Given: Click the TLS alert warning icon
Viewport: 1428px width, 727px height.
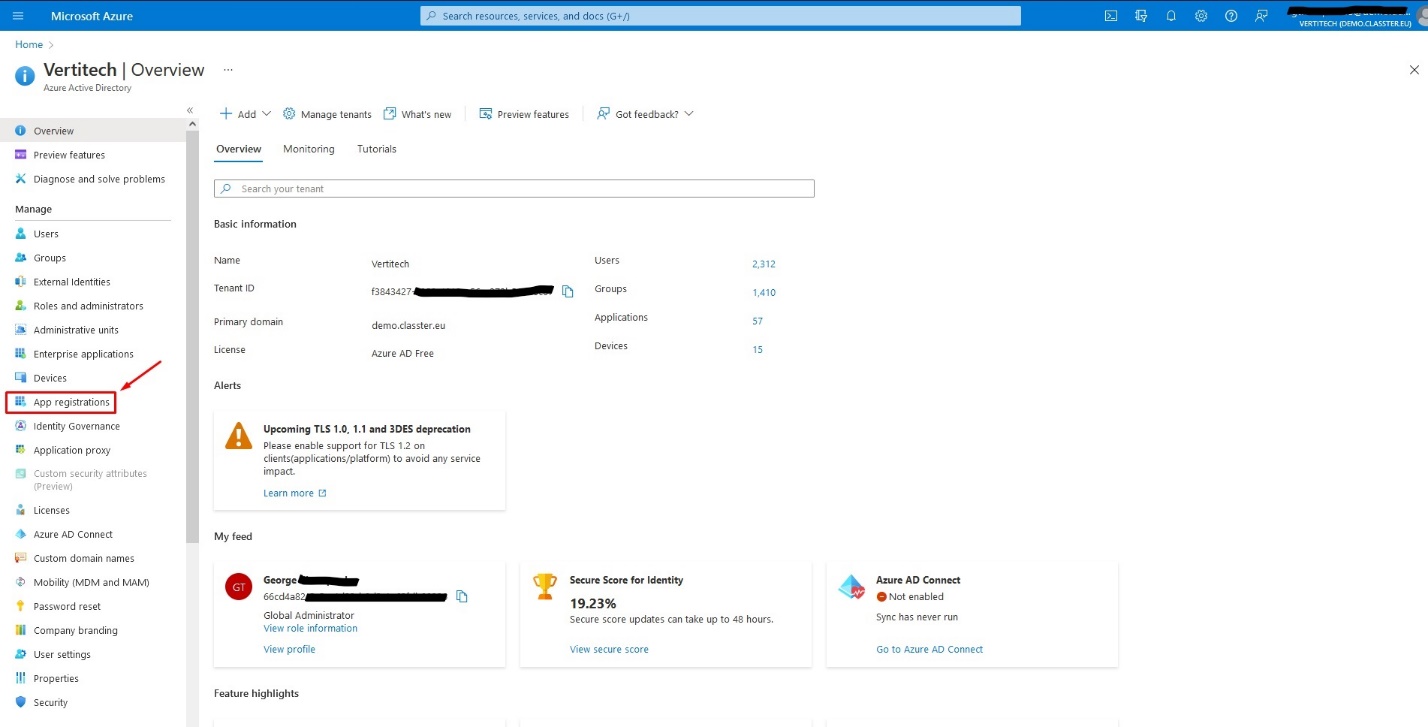Looking at the screenshot, I should [239, 435].
